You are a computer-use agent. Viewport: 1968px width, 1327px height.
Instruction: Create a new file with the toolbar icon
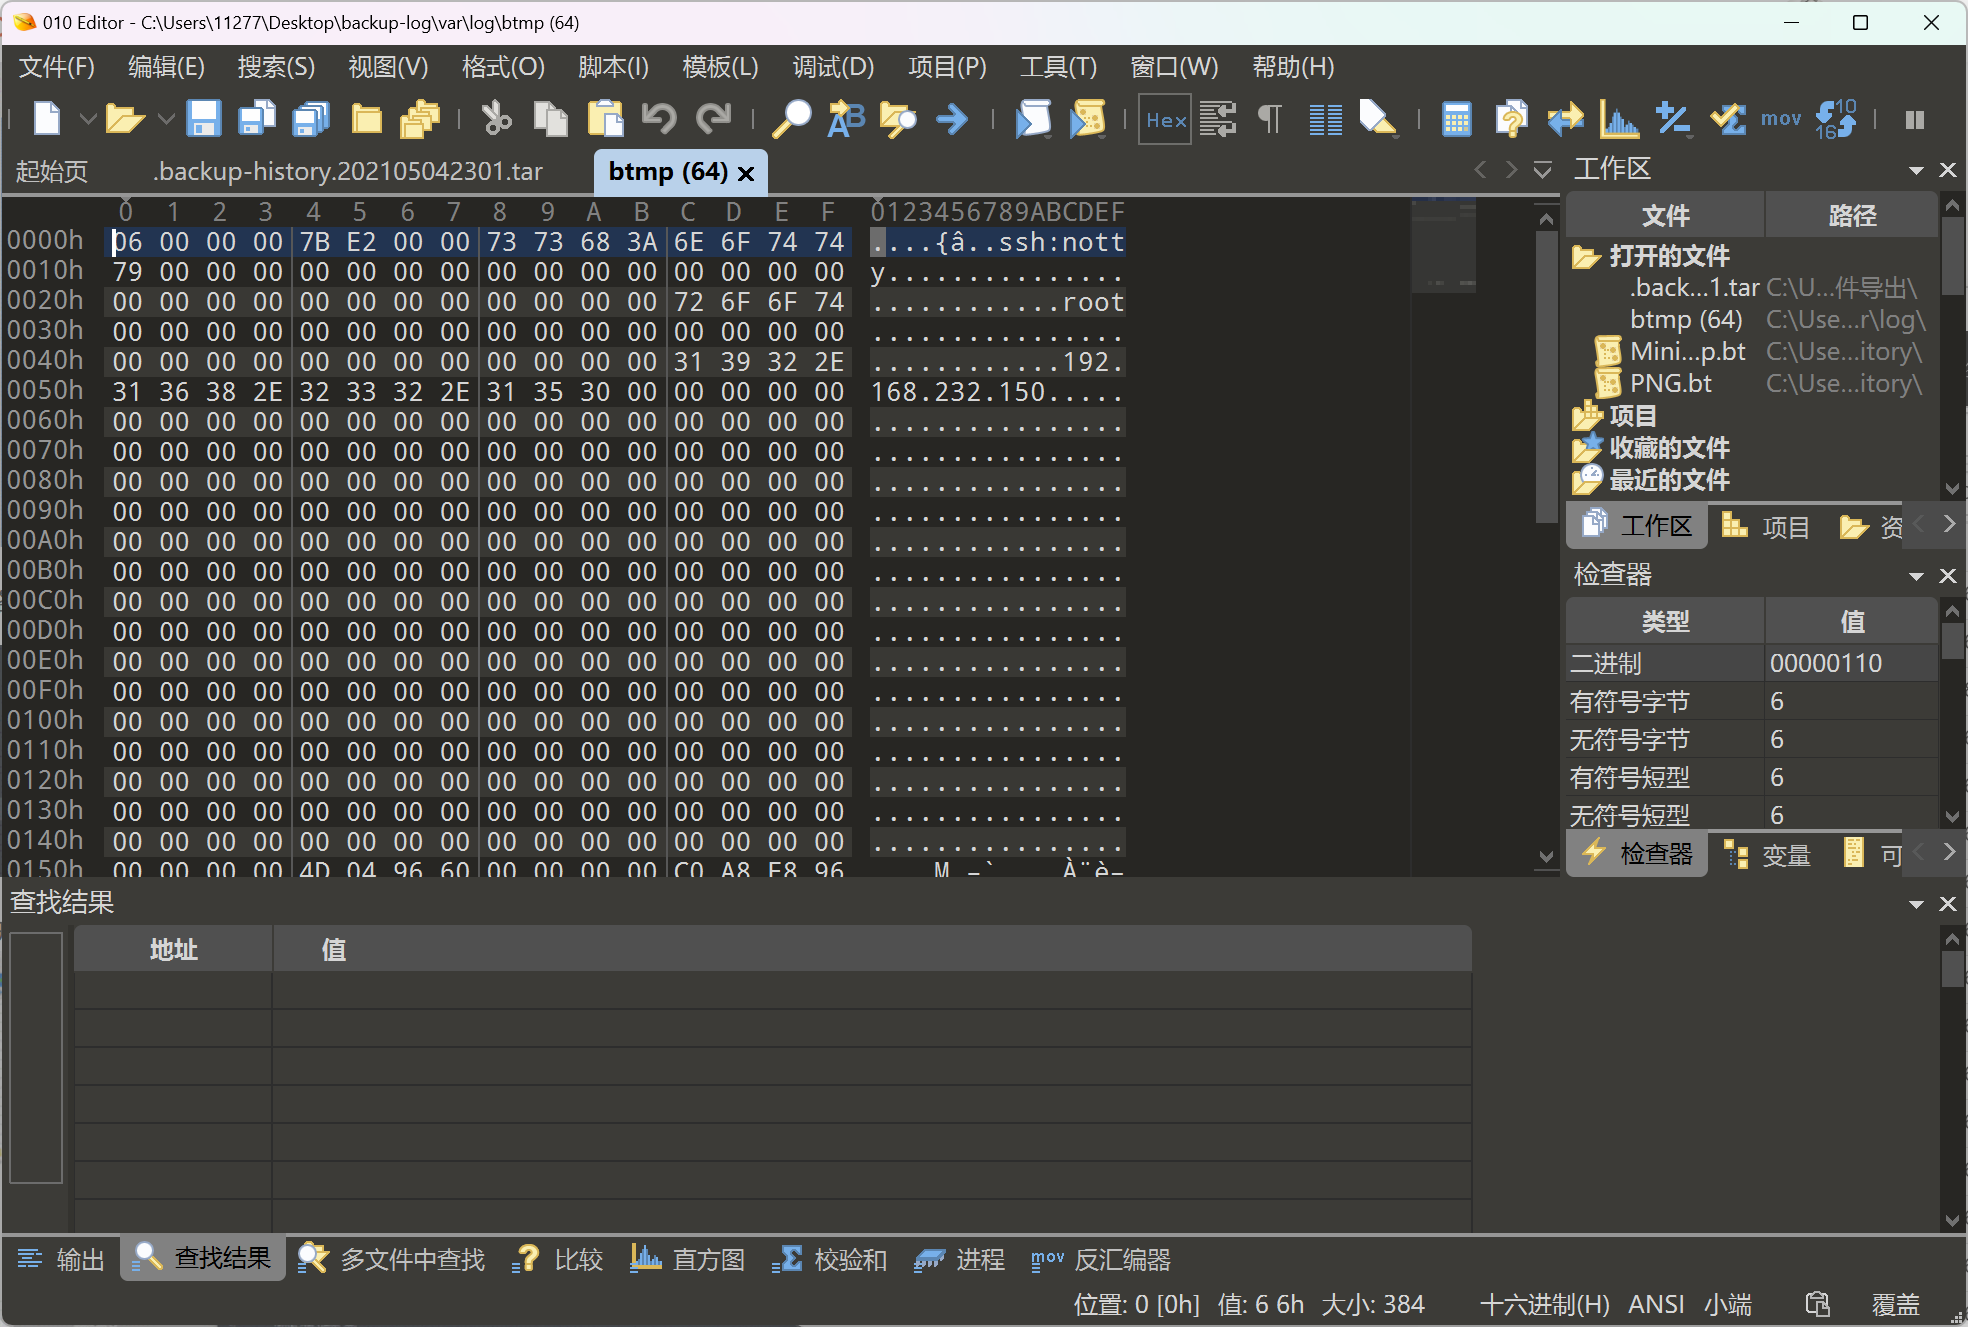47,119
